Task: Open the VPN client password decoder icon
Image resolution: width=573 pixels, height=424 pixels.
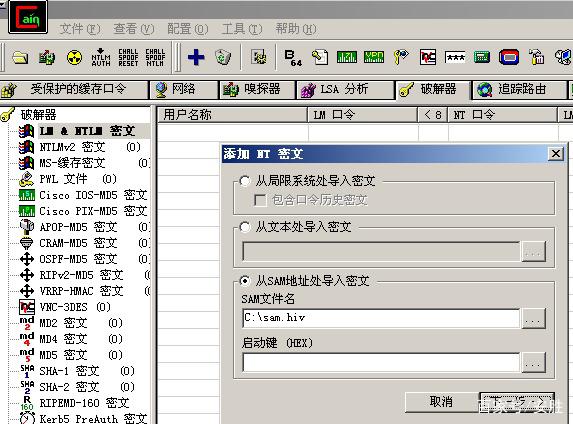Action: [x=374, y=57]
